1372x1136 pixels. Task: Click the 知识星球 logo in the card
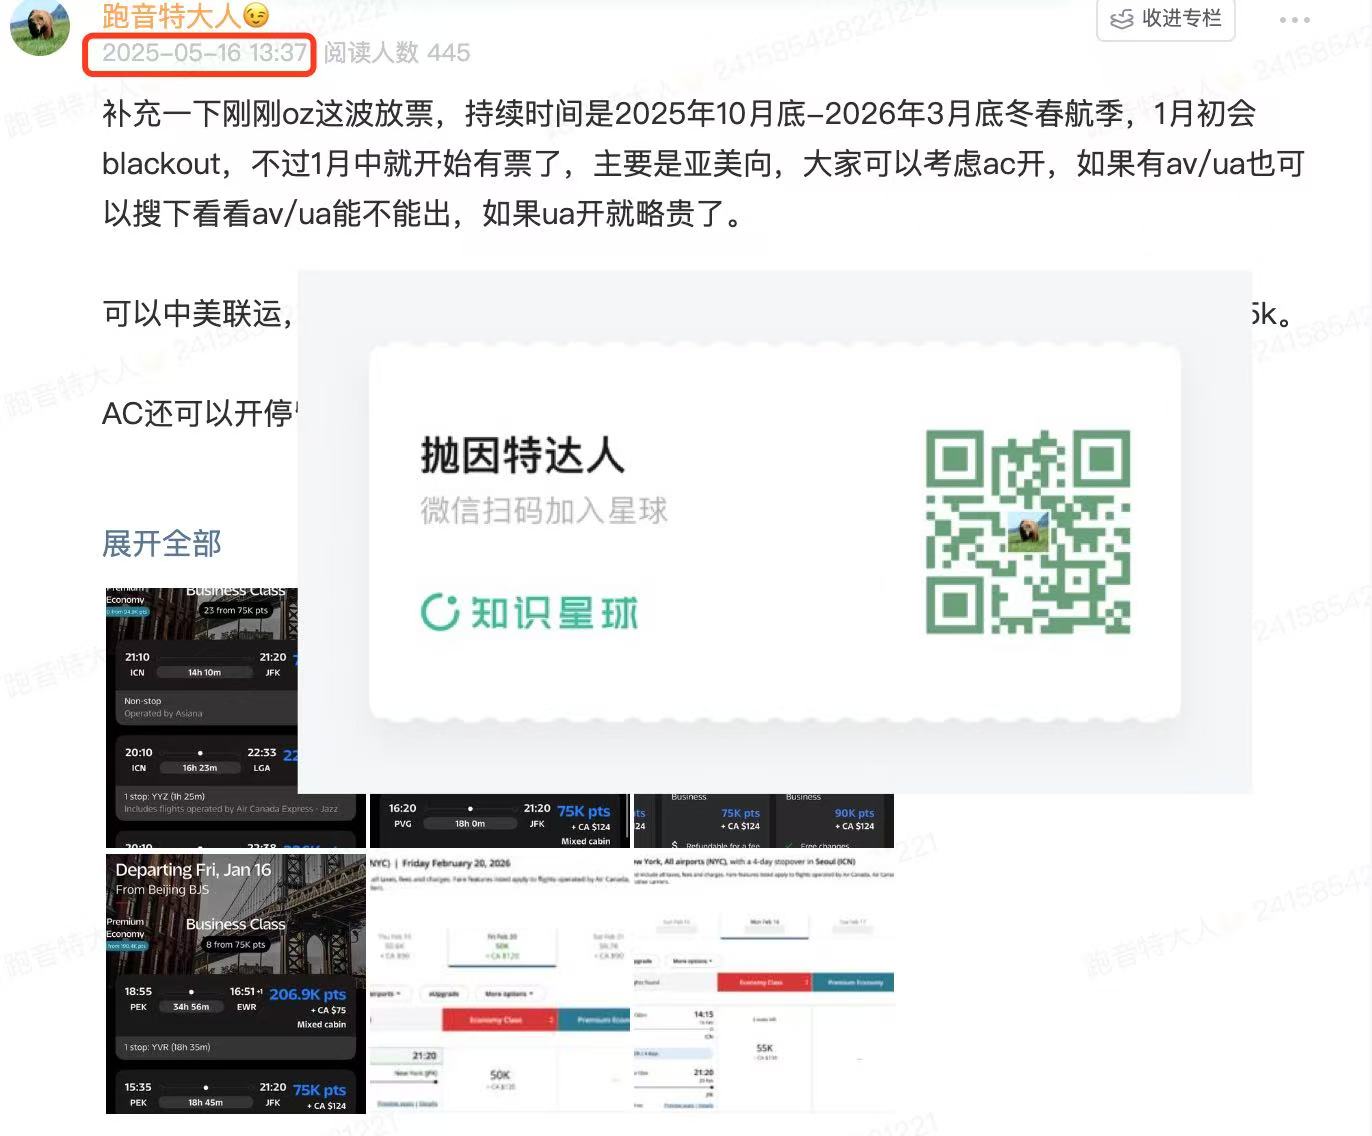529,612
